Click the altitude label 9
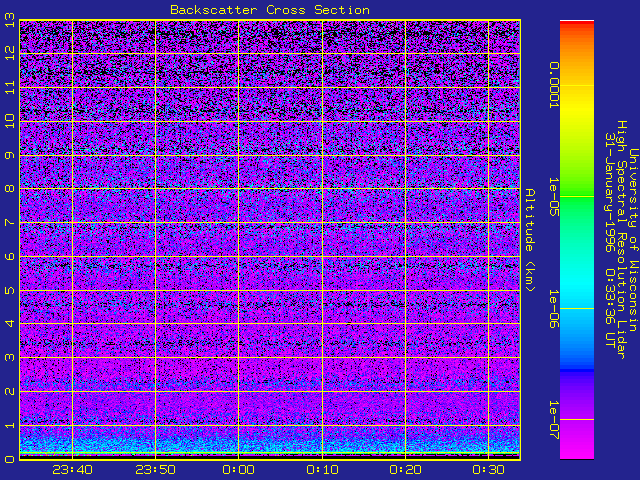The width and height of the screenshot is (640, 480). tap(10, 155)
